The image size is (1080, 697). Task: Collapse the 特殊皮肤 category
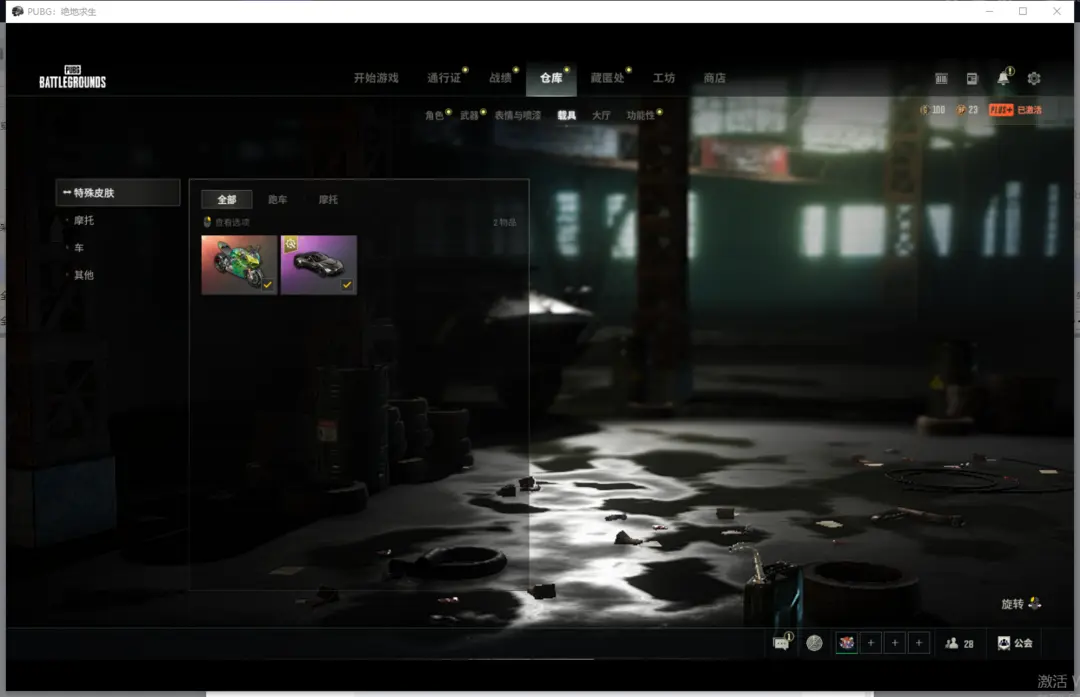pyautogui.click(x=118, y=193)
